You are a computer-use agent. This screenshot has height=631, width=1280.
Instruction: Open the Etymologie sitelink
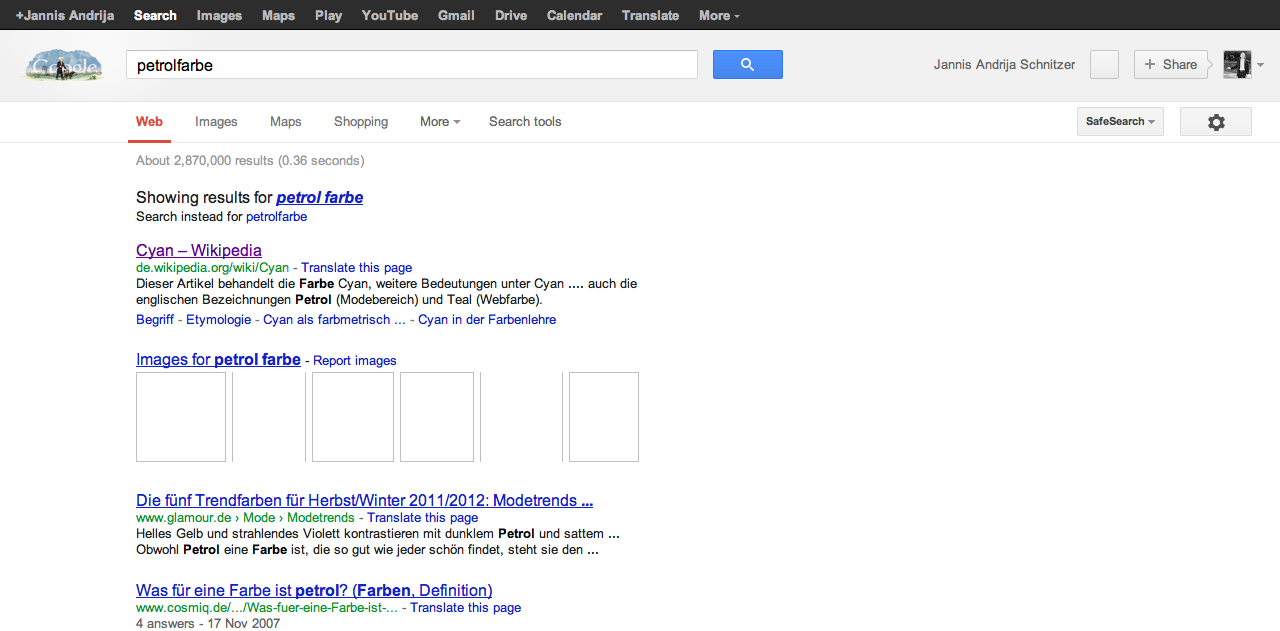[218, 320]
